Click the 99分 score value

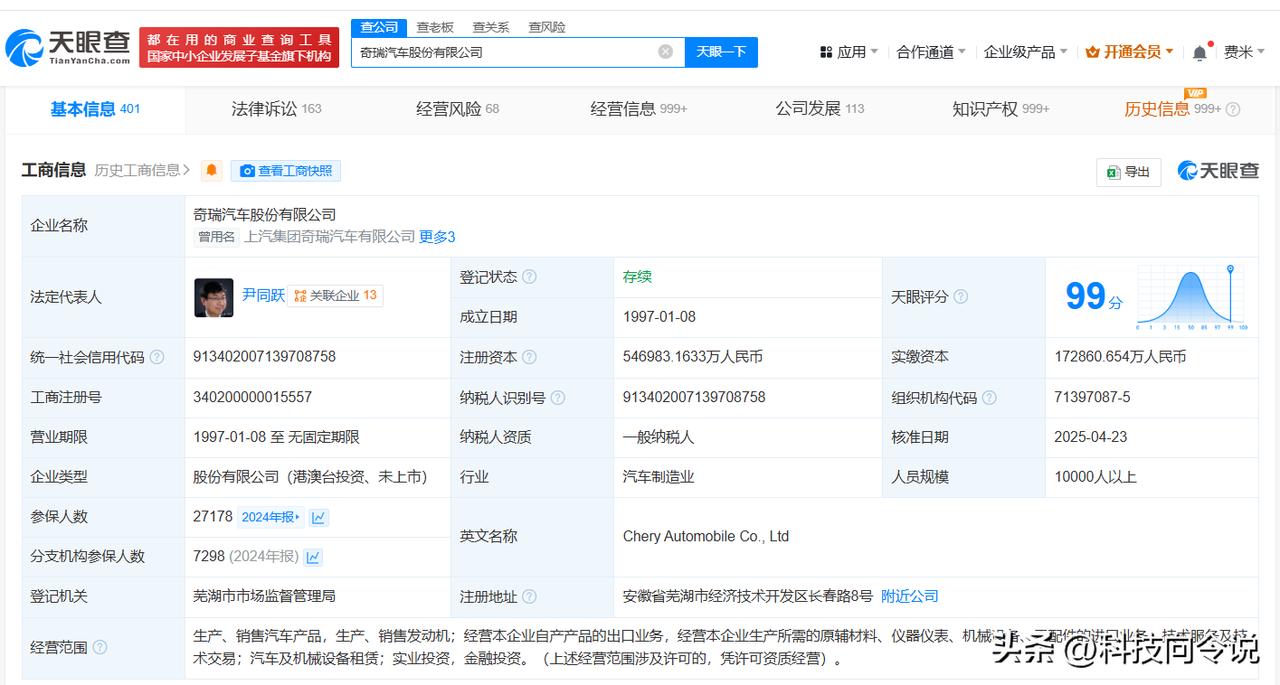[1094, 296]
